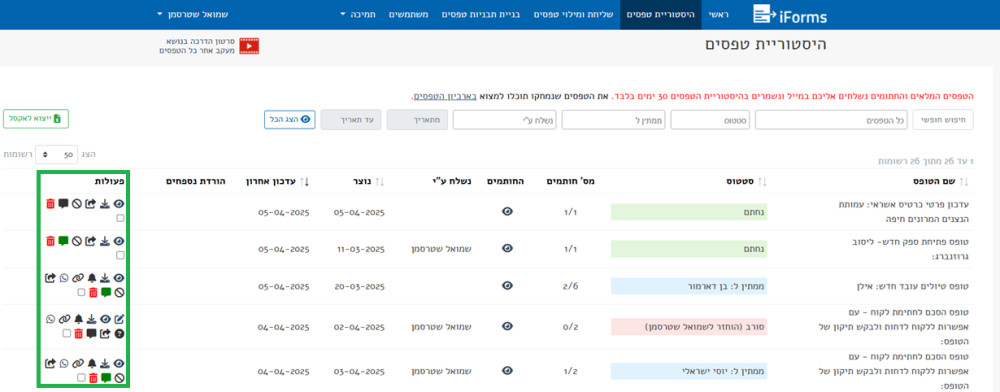
Task: Open היסטוריית טפסים tab
Action: coord(661,14)
